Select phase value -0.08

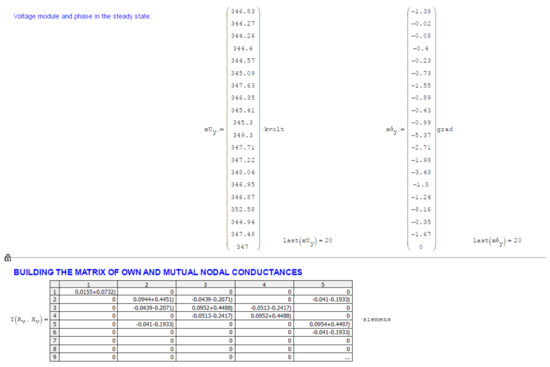pos(421,36)
